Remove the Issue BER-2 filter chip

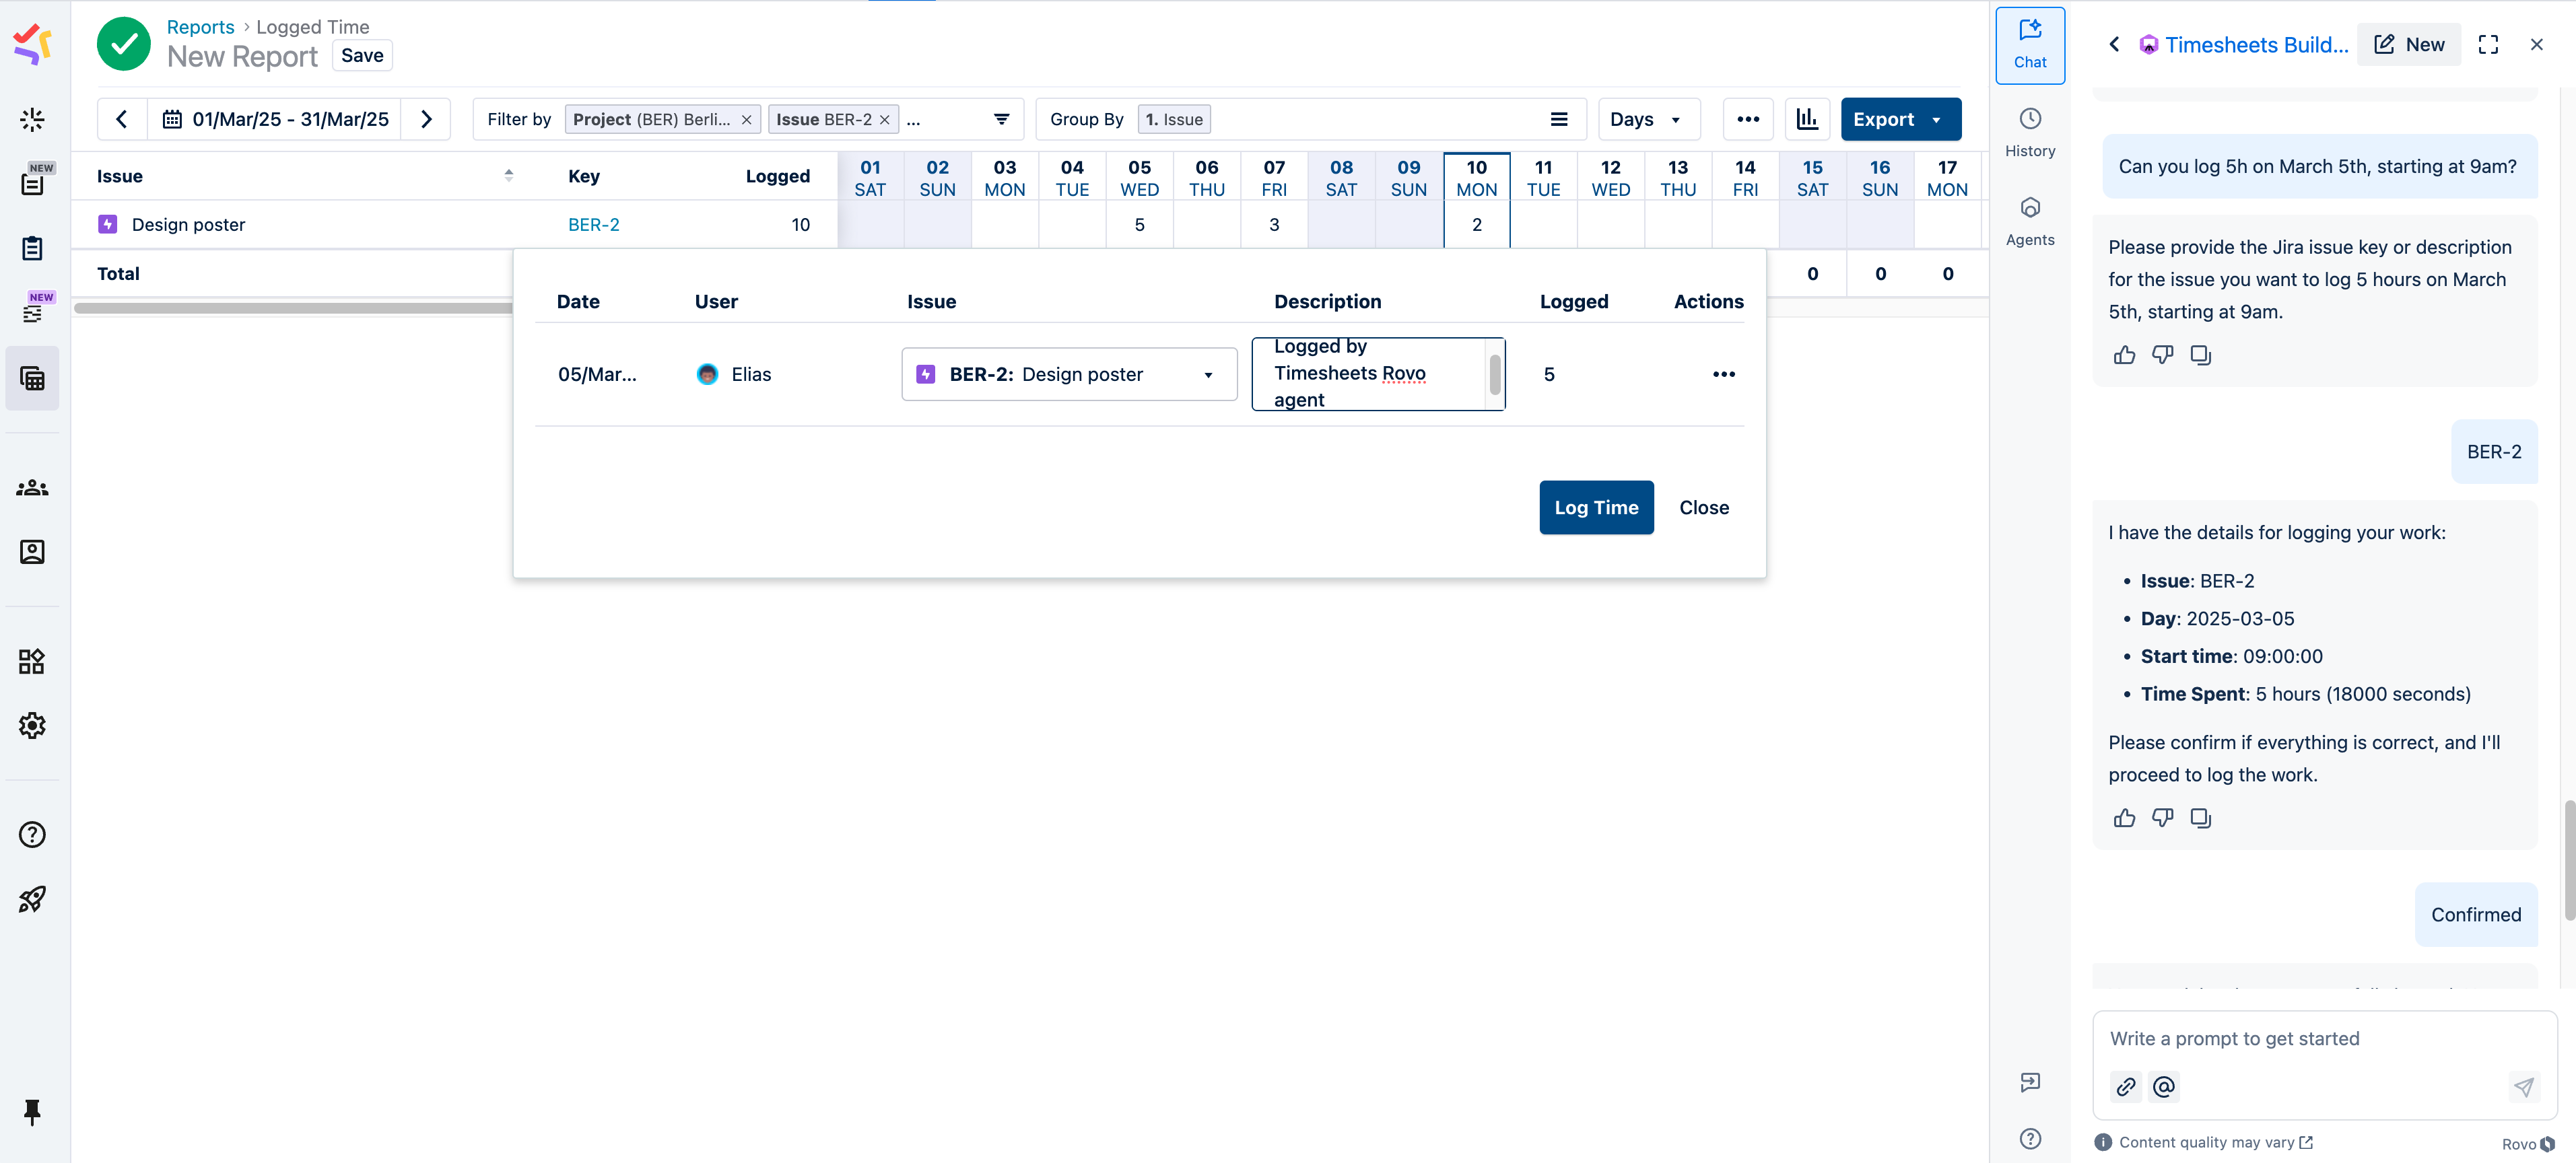pyautogui.click(x=884, y=120)
